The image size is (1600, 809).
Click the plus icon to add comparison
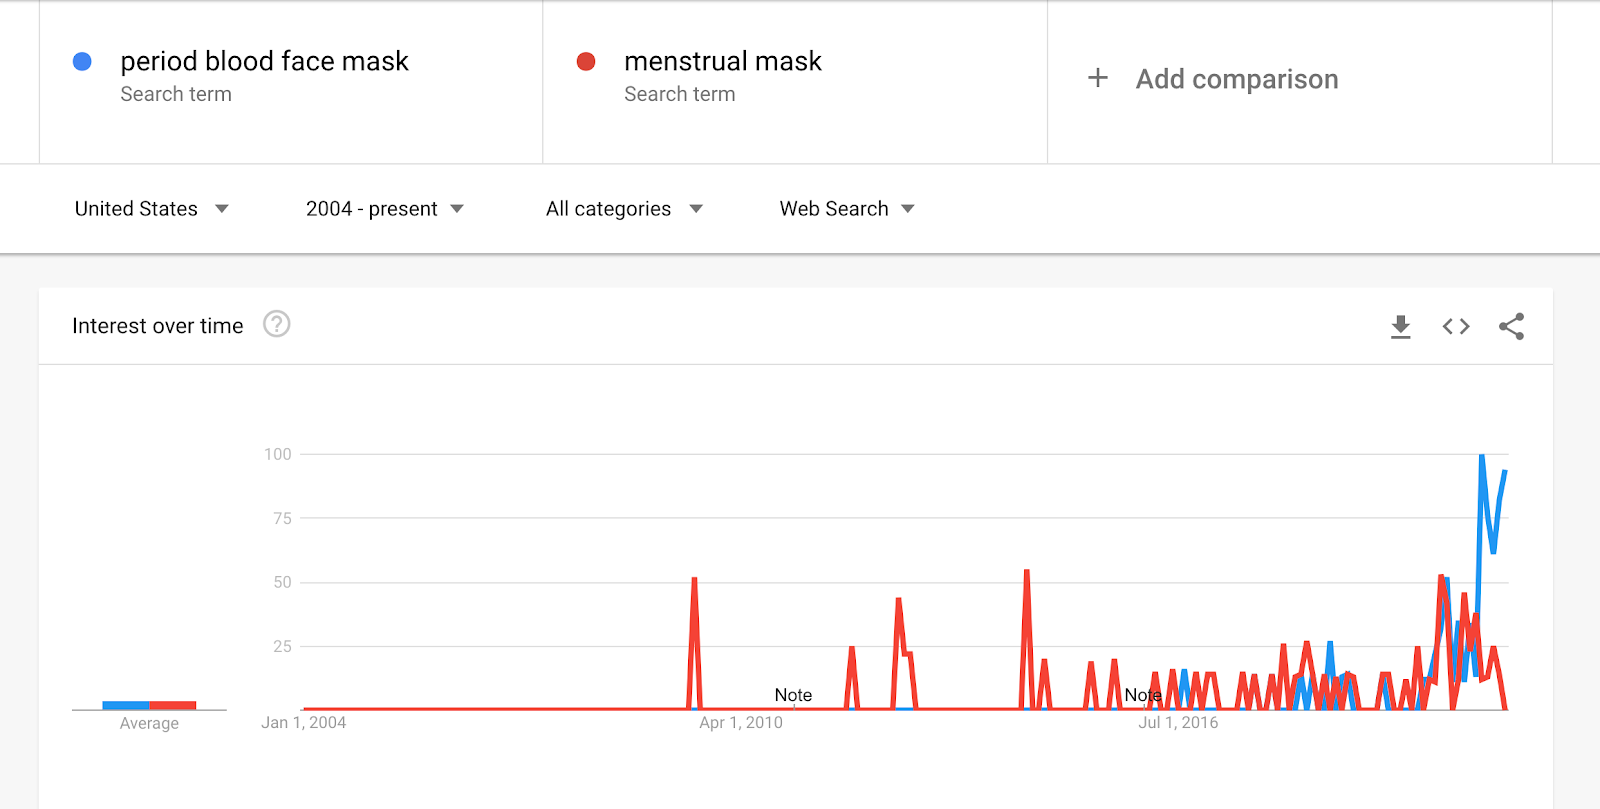tap(1097, 78)
